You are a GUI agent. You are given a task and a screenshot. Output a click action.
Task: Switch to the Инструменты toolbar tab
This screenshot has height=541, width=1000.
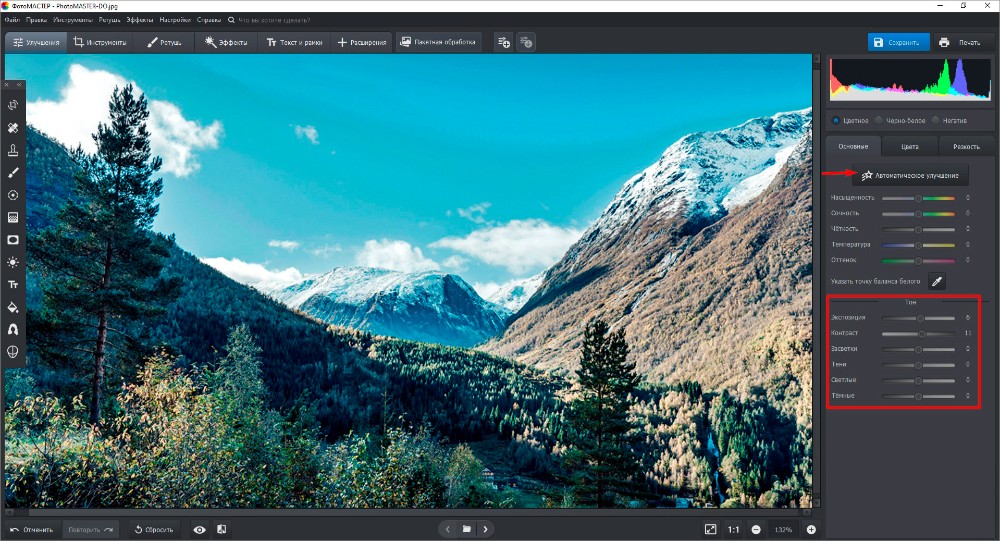click(x=99, y=42)
